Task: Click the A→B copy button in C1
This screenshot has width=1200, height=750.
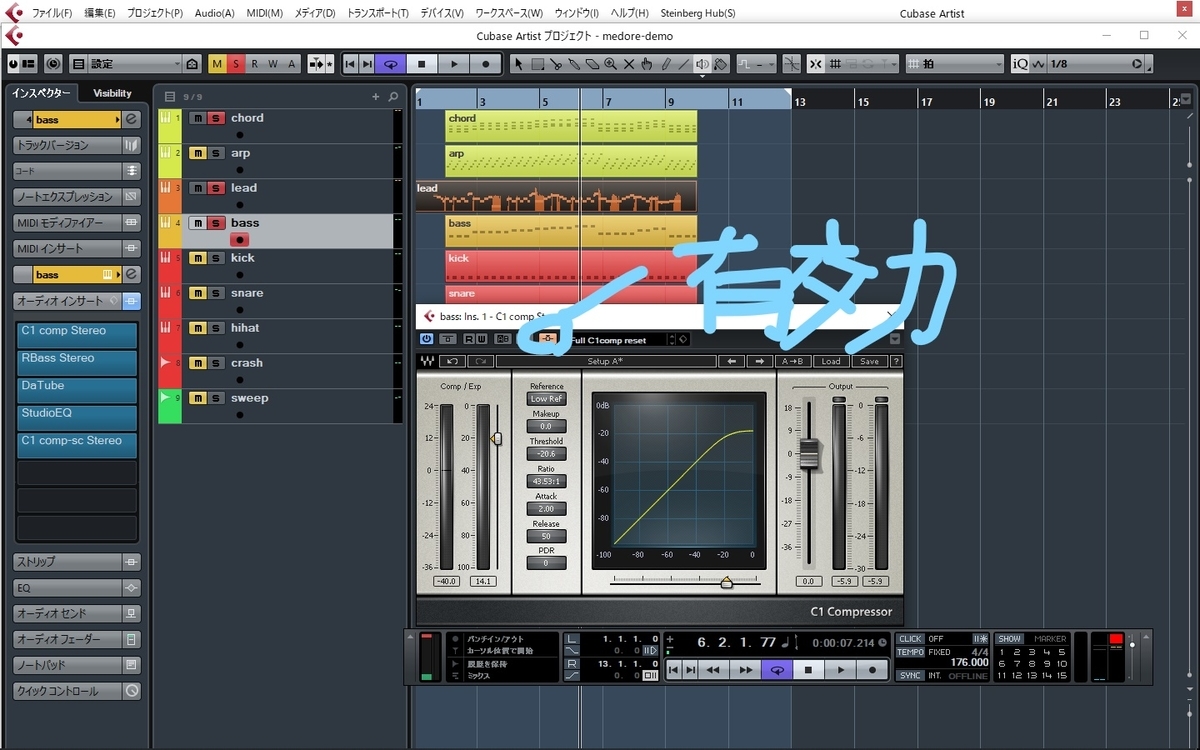Action: (x=792, y=361)
